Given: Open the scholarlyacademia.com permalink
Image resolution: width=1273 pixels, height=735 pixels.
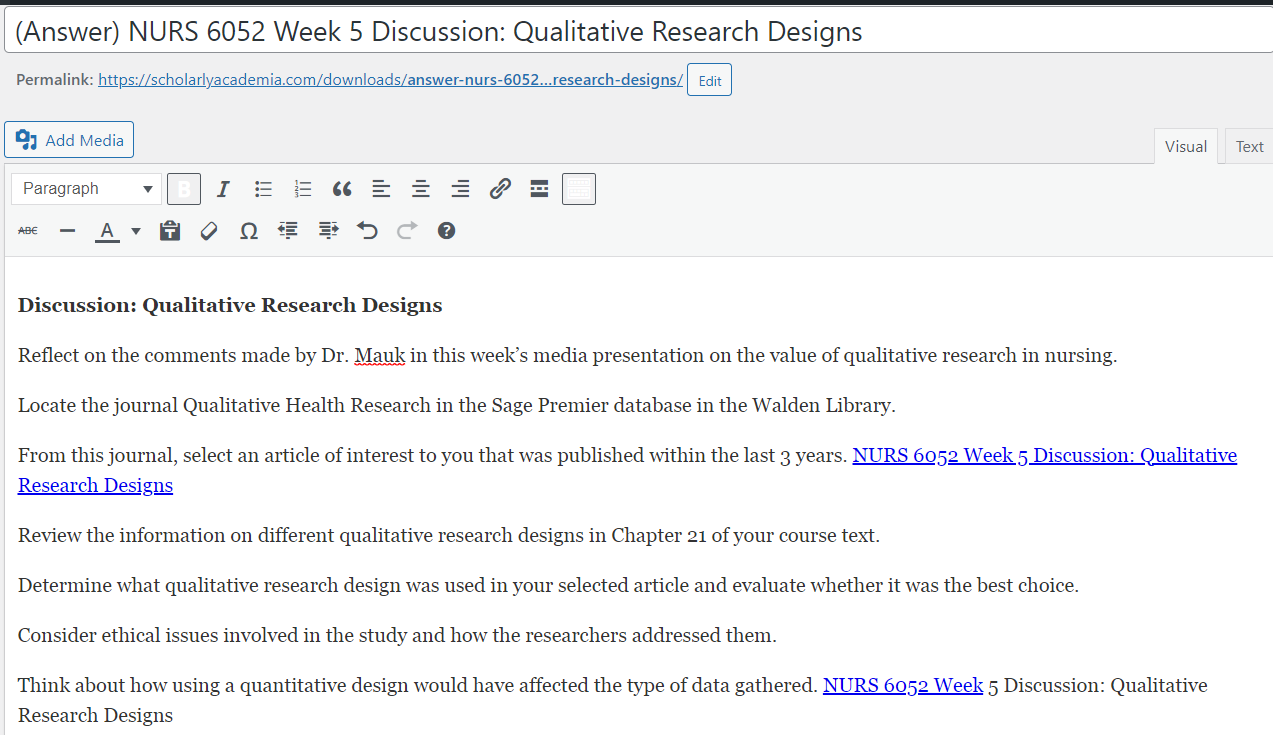Looking at the screenshot, I should coord(390,80).
